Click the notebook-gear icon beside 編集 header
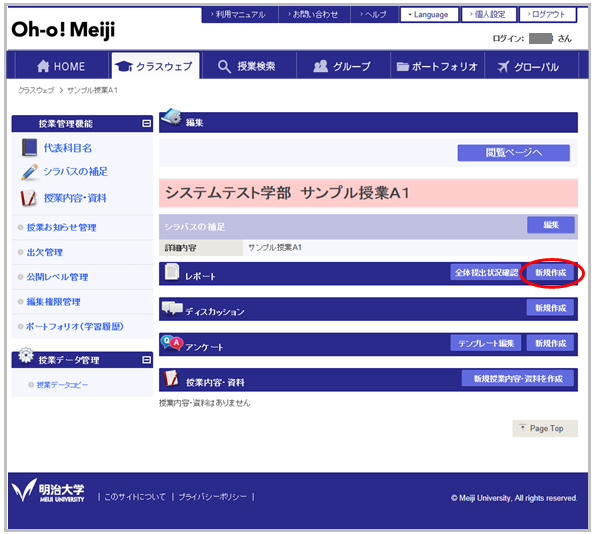 (x=171, y=117)
